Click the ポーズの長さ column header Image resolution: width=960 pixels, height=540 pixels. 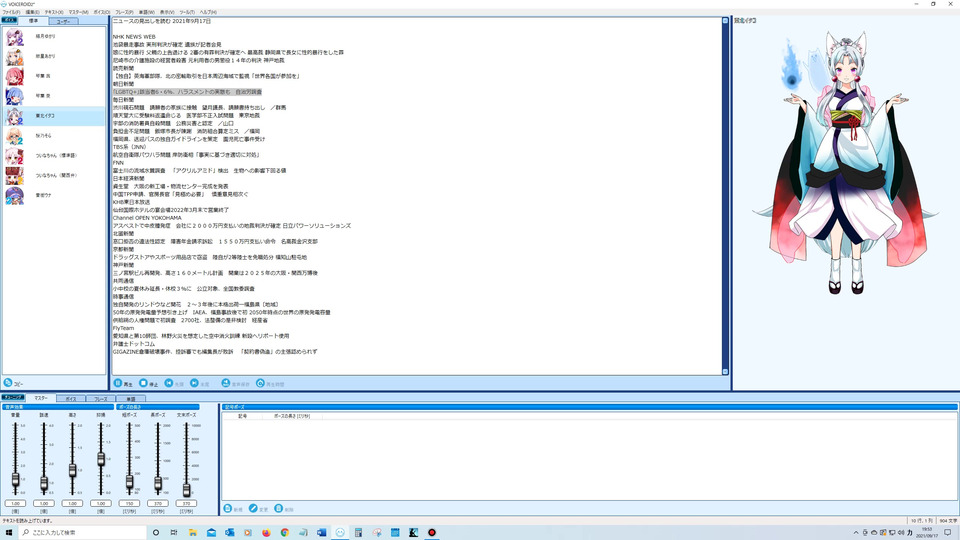click(x=292, y=416)
